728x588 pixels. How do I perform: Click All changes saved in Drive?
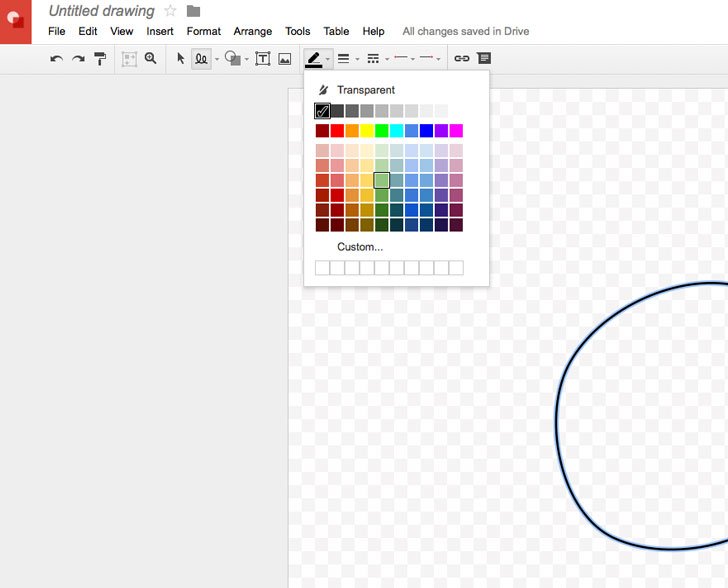click(466, 31)
